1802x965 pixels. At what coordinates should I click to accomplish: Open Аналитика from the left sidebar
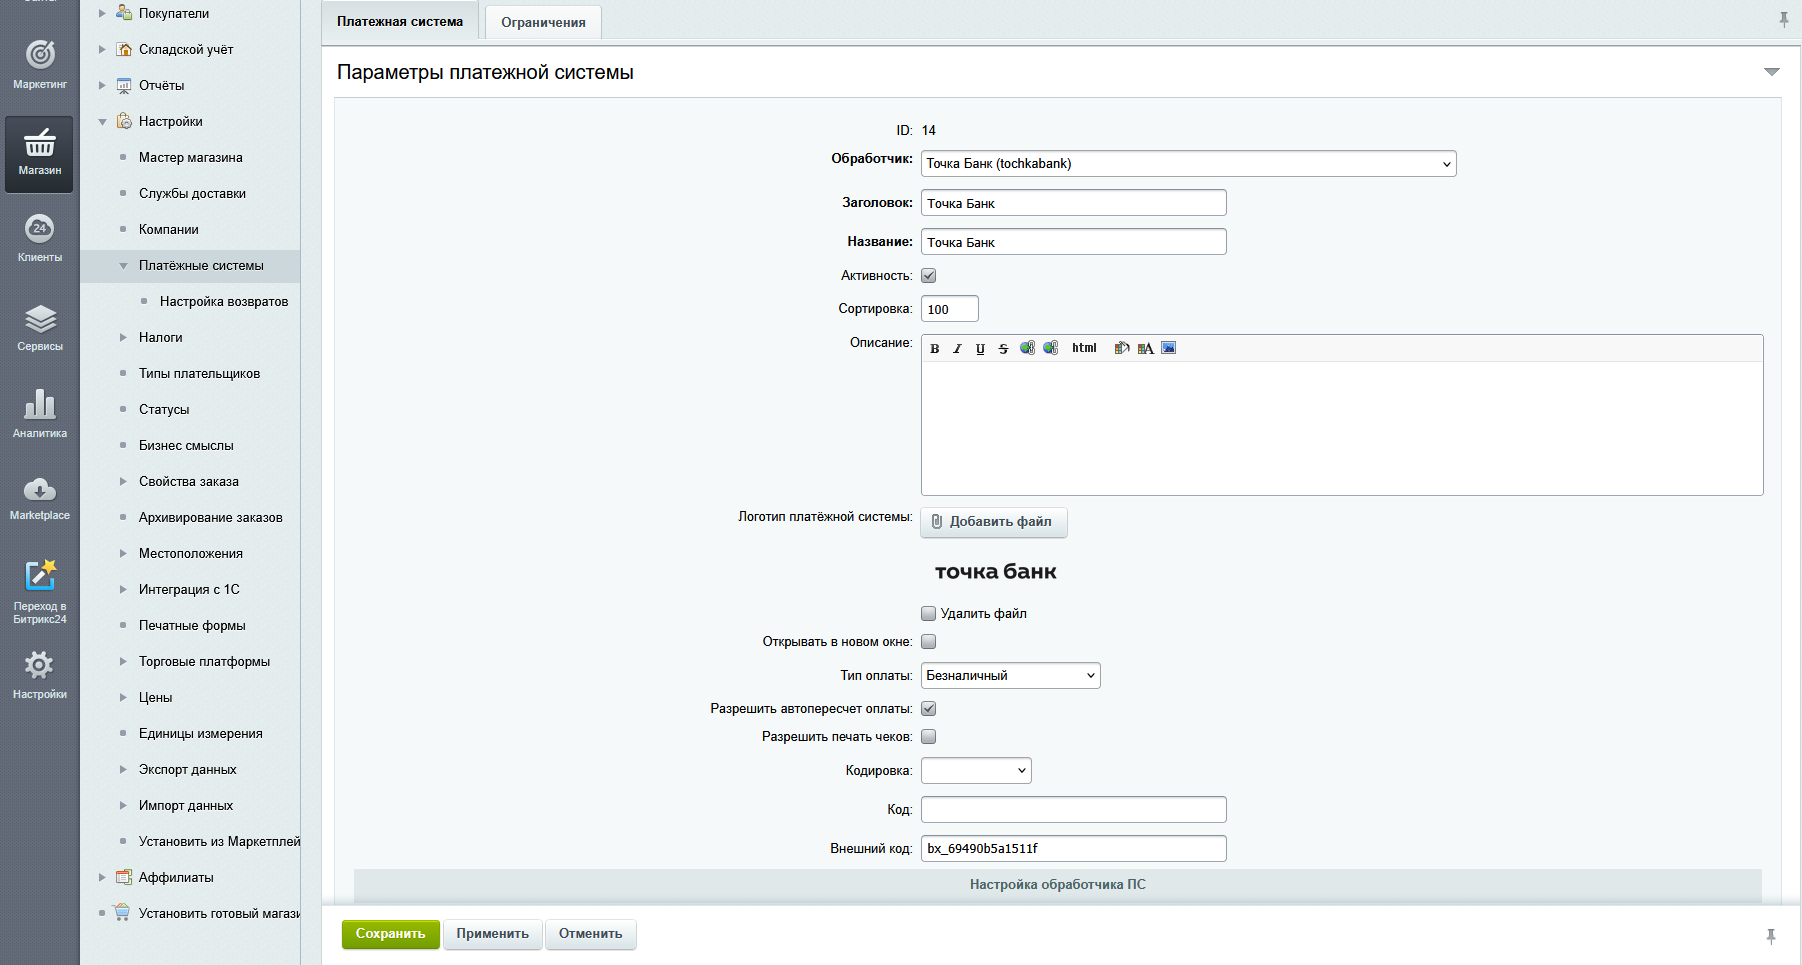coord(40,413)
